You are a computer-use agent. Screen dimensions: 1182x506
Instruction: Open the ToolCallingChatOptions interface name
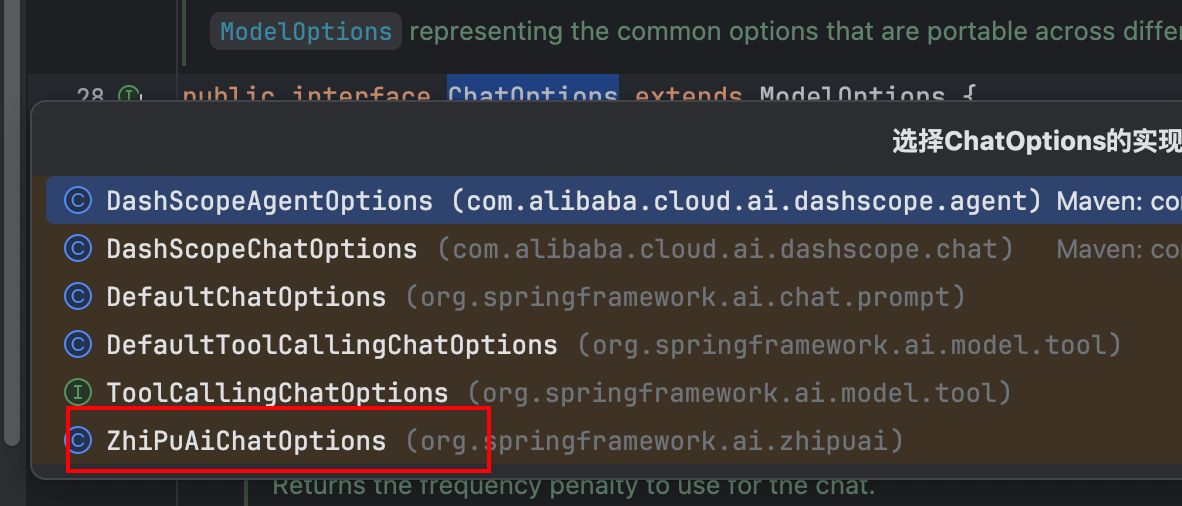coord(277,393)
